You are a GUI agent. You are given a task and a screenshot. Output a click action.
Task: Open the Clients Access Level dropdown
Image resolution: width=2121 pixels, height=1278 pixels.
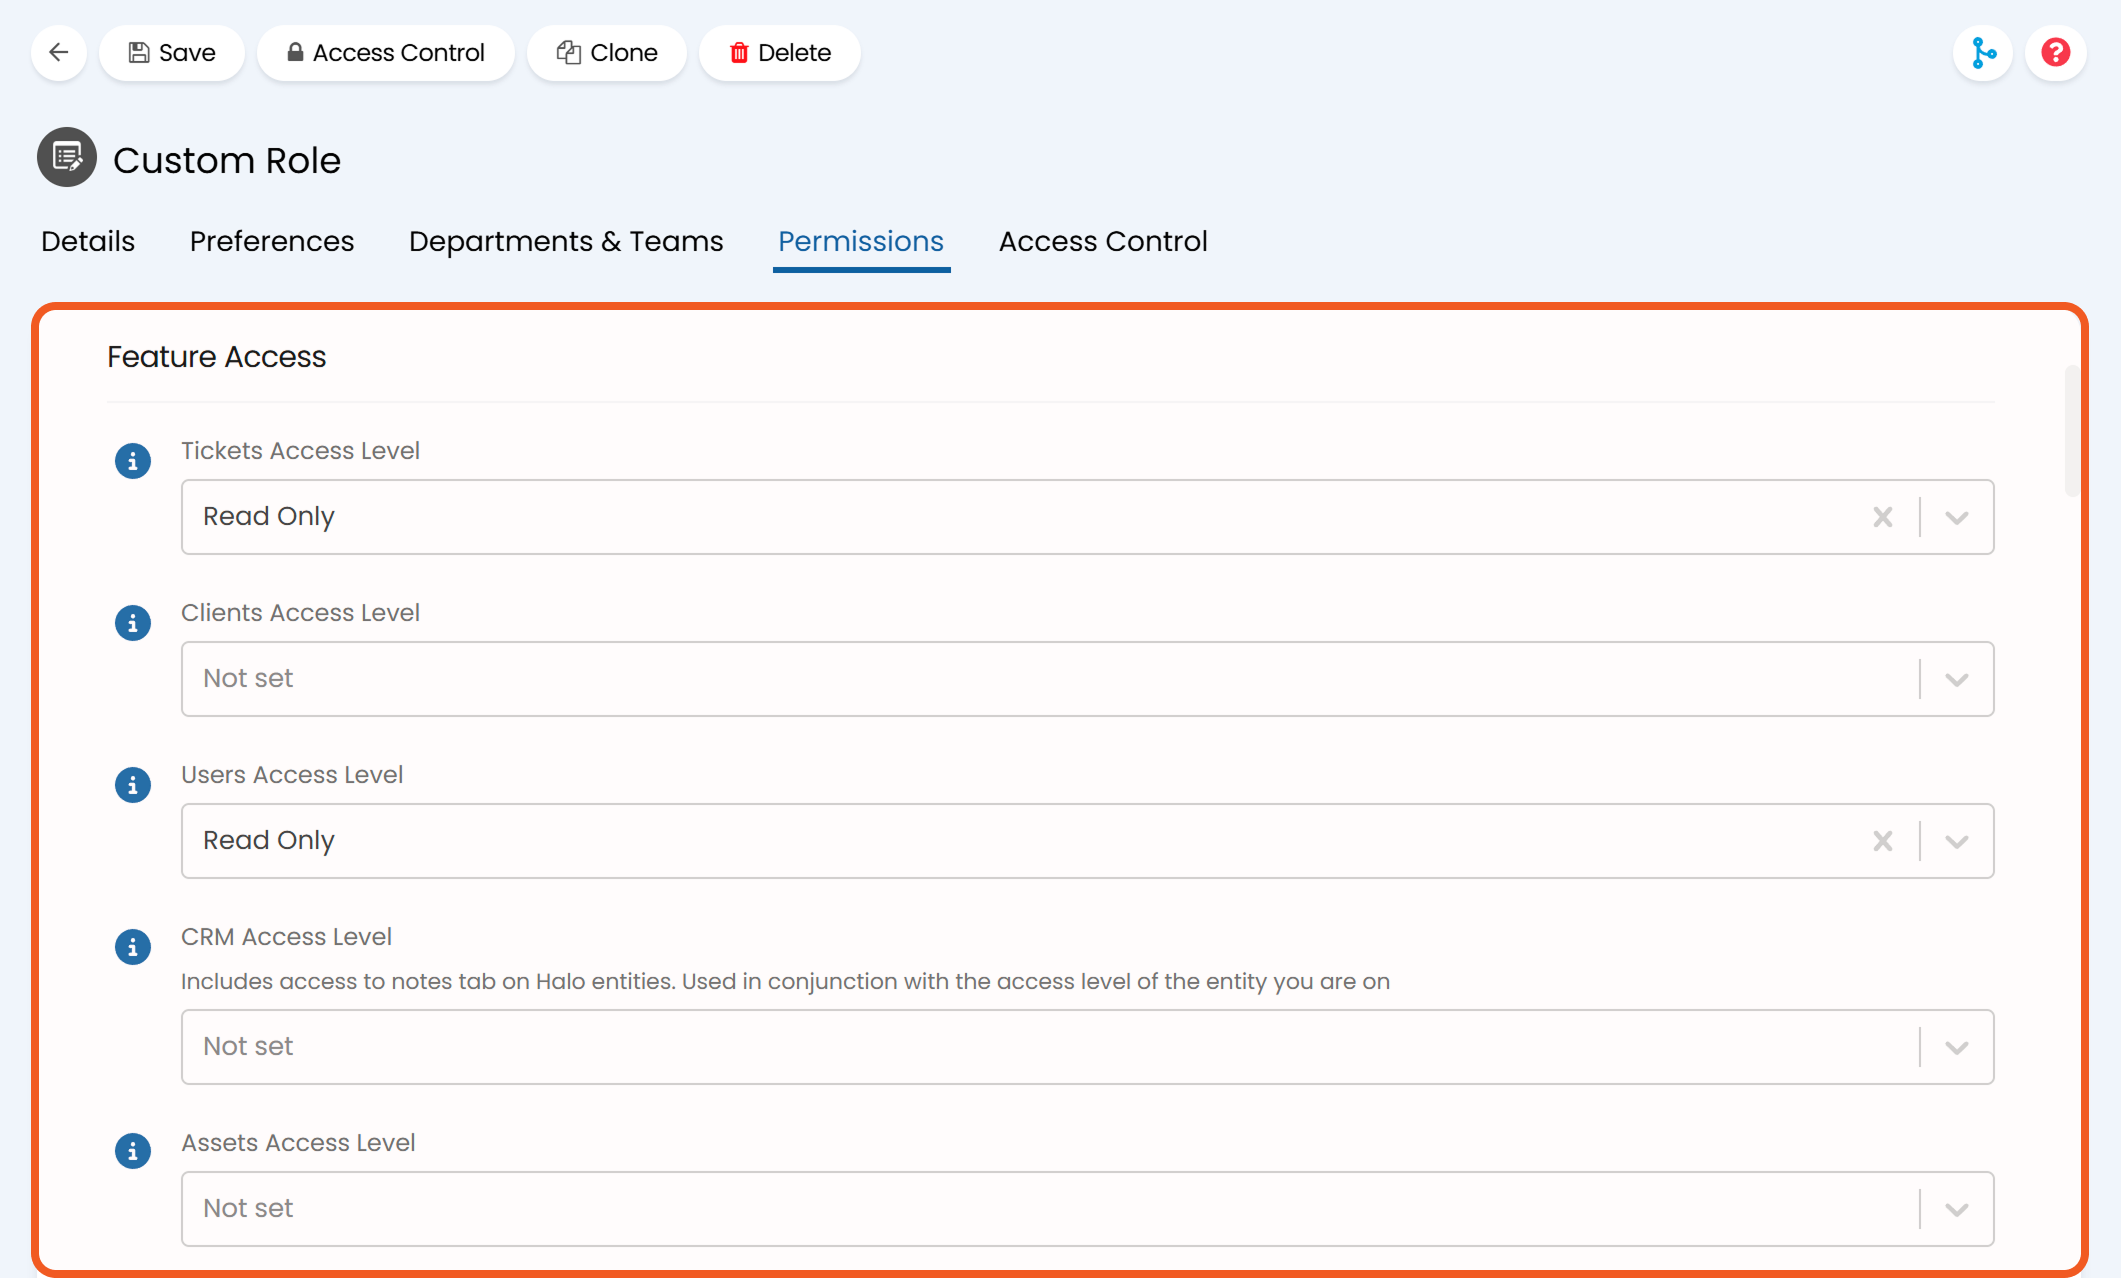[1957, 679]
